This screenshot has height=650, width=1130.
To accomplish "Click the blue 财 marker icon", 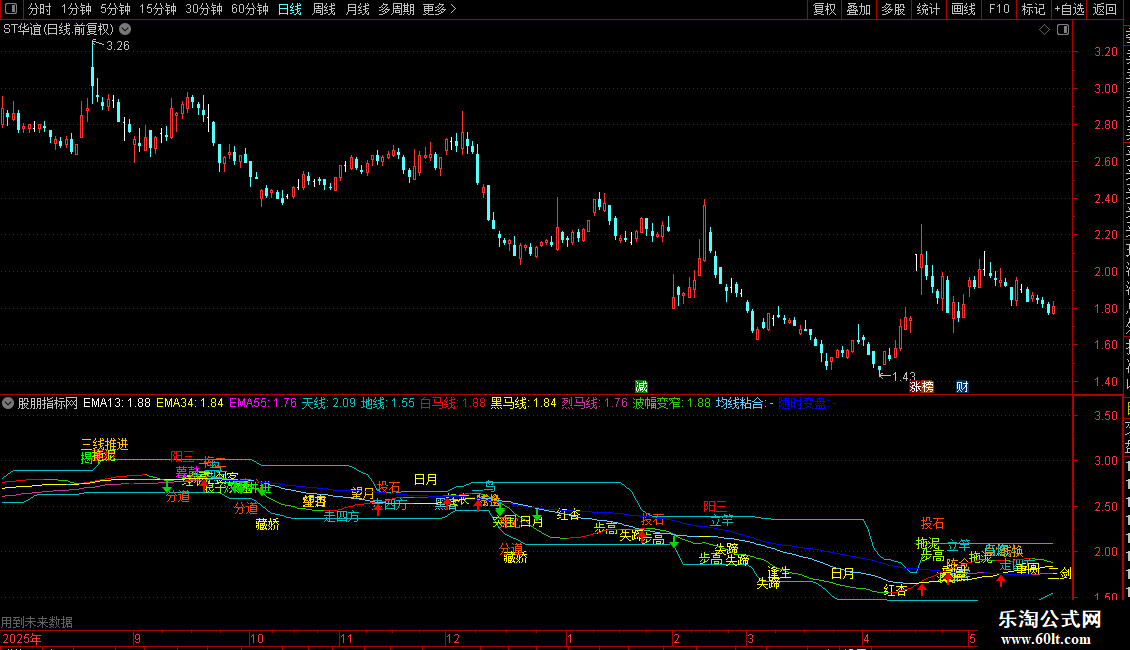I will tap(962, 387).
